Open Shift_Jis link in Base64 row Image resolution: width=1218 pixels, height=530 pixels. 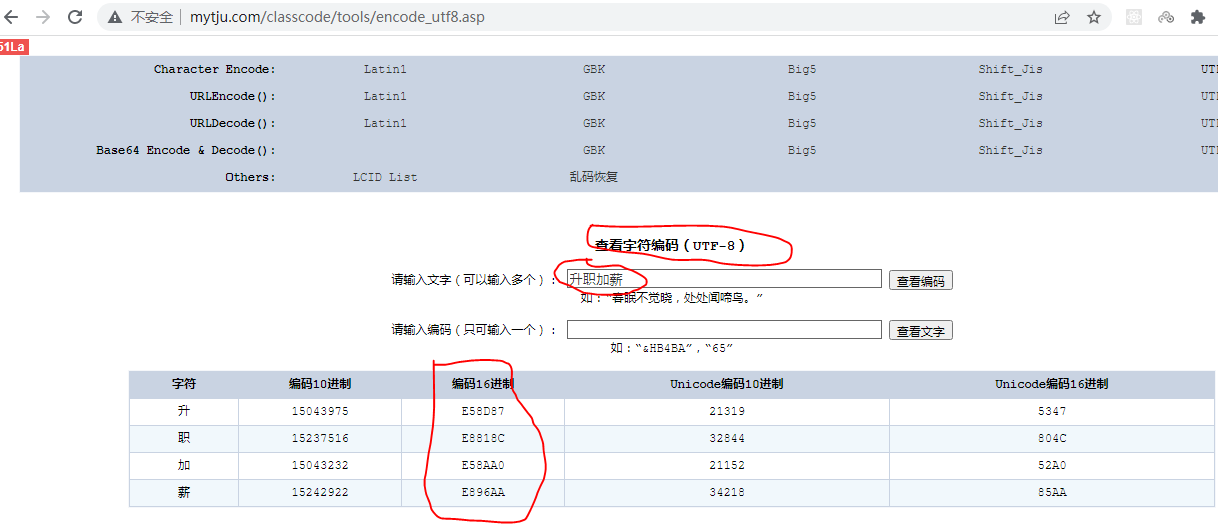click(x=1010, y=150)
